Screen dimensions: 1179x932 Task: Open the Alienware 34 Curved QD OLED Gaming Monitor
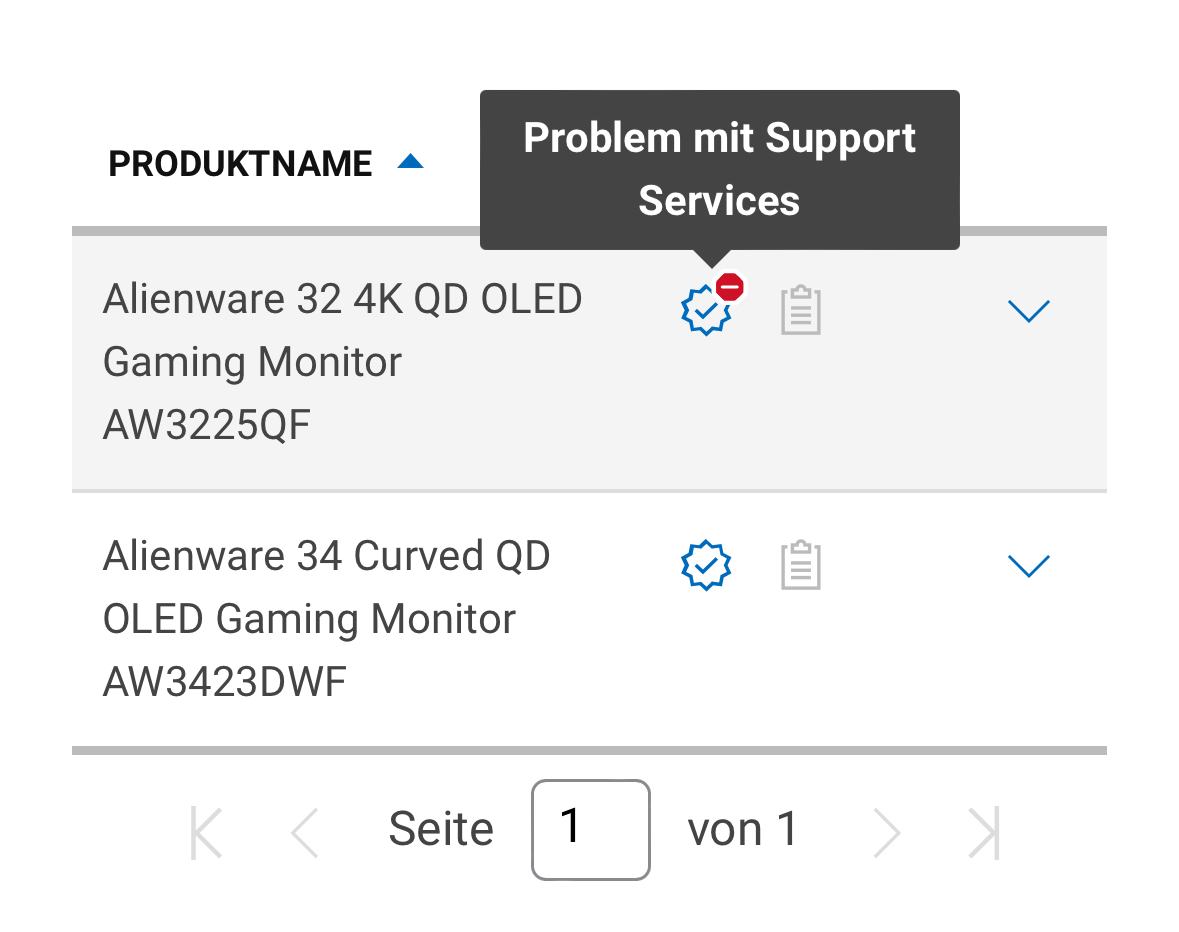tap(326, 587)
